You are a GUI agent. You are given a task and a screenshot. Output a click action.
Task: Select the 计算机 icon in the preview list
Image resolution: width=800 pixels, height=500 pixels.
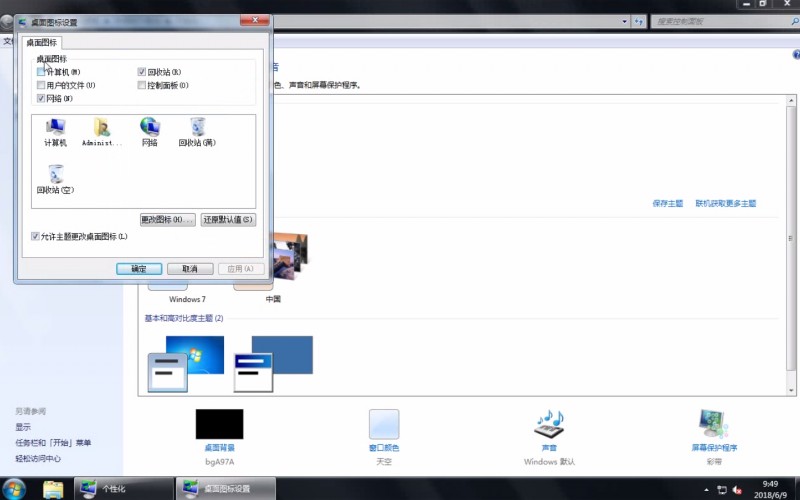(55, 132)
